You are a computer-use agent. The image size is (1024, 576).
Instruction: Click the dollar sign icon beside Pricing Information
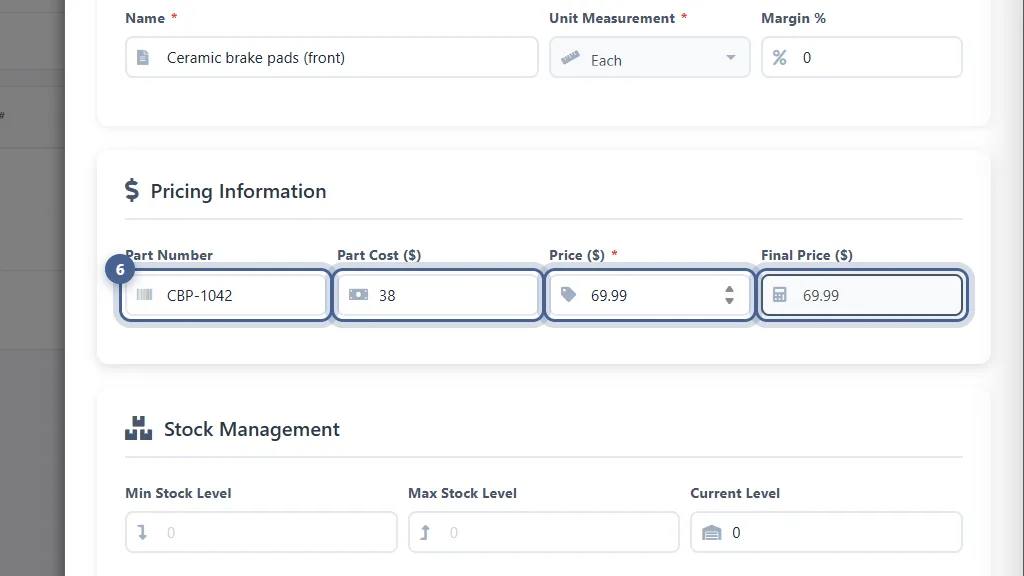(132, 190)
